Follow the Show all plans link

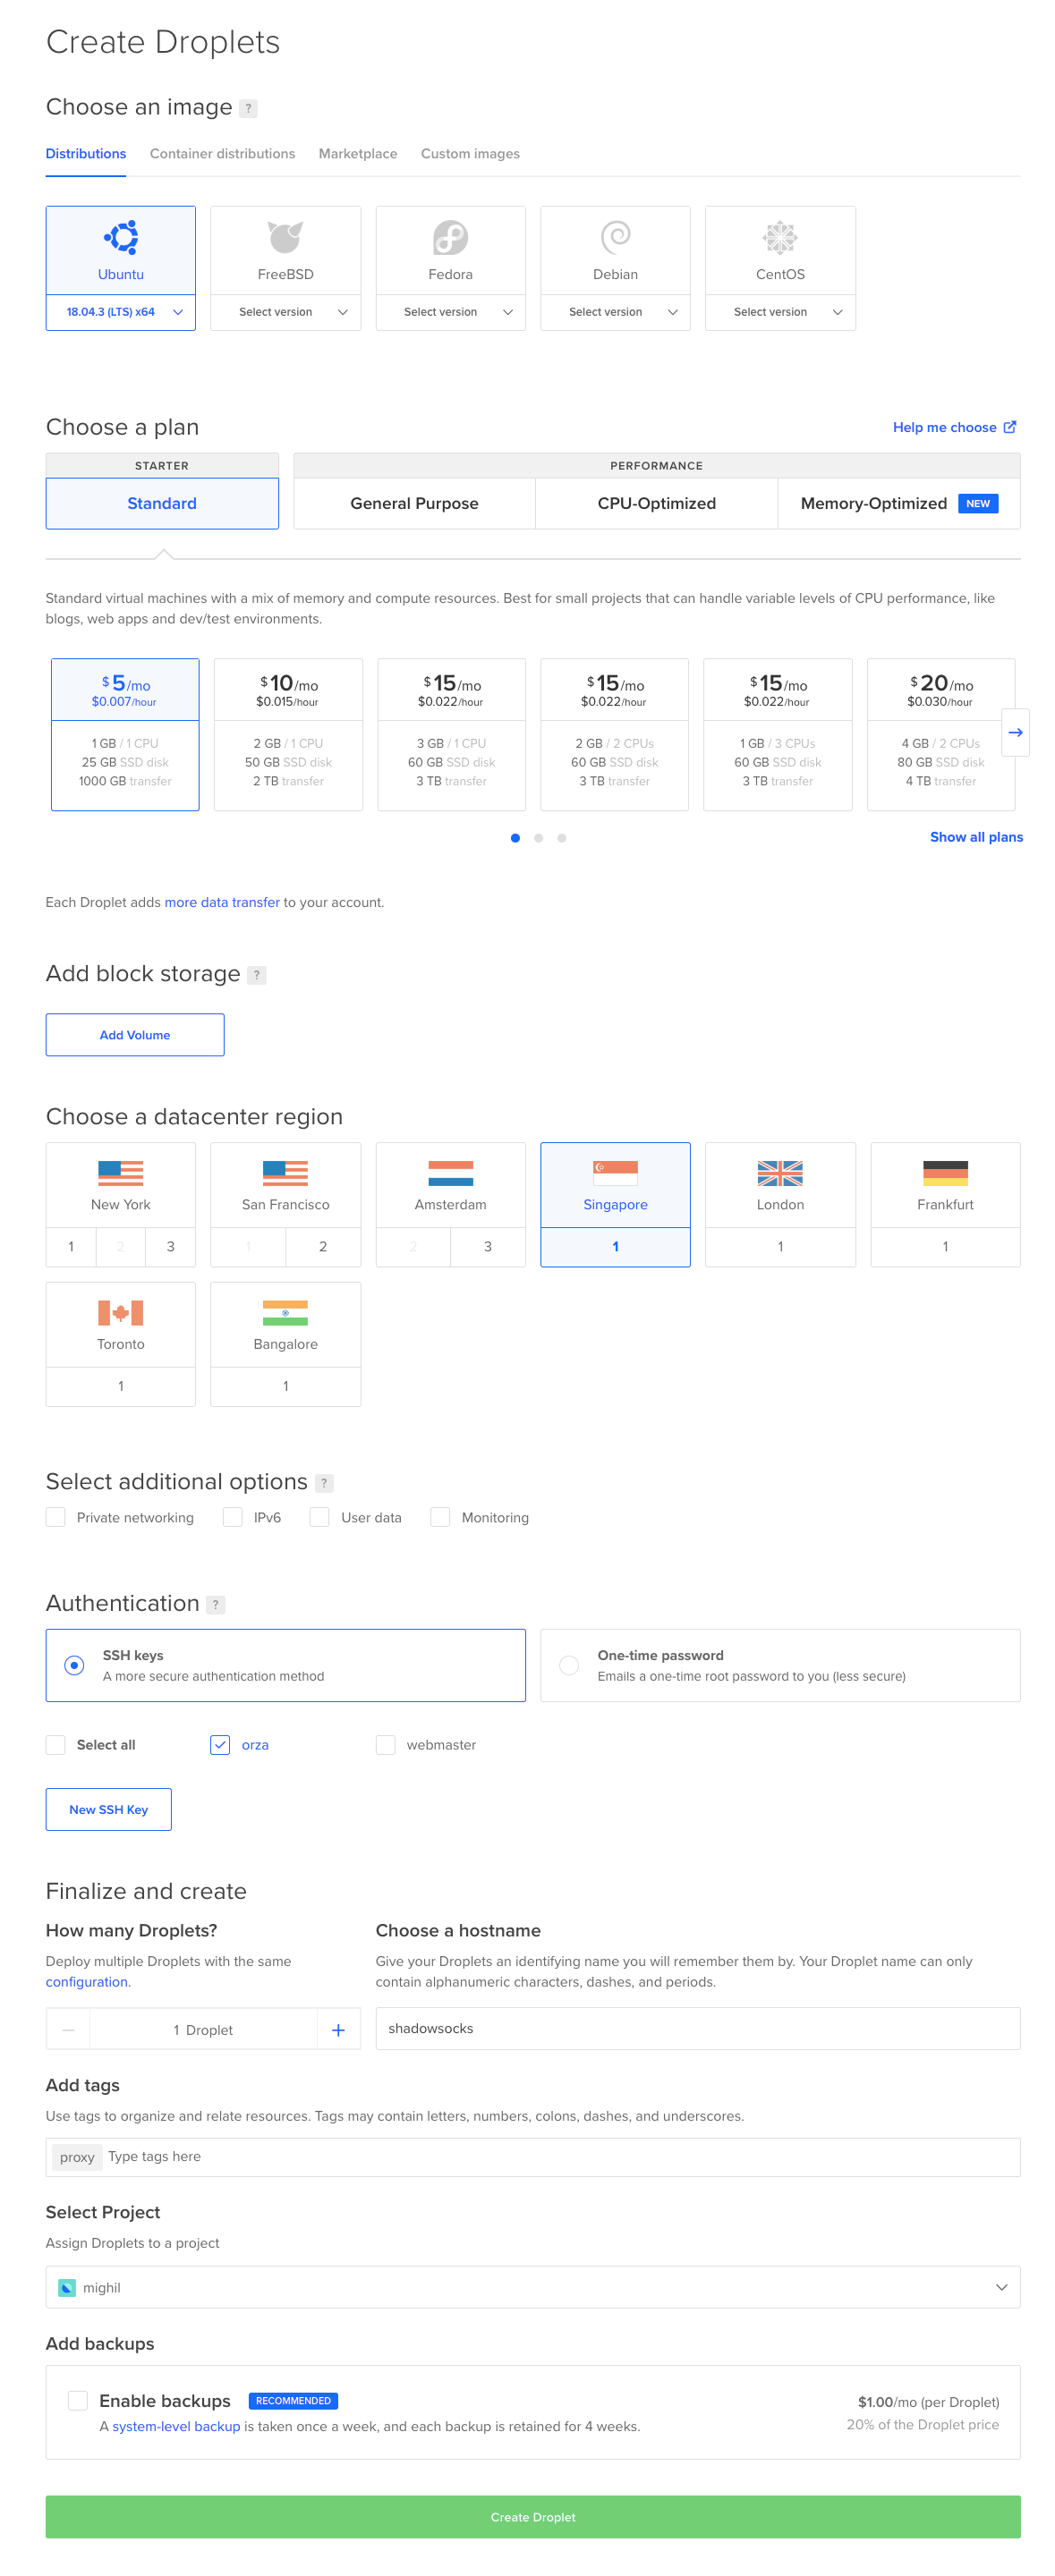[x=976, y=837]
